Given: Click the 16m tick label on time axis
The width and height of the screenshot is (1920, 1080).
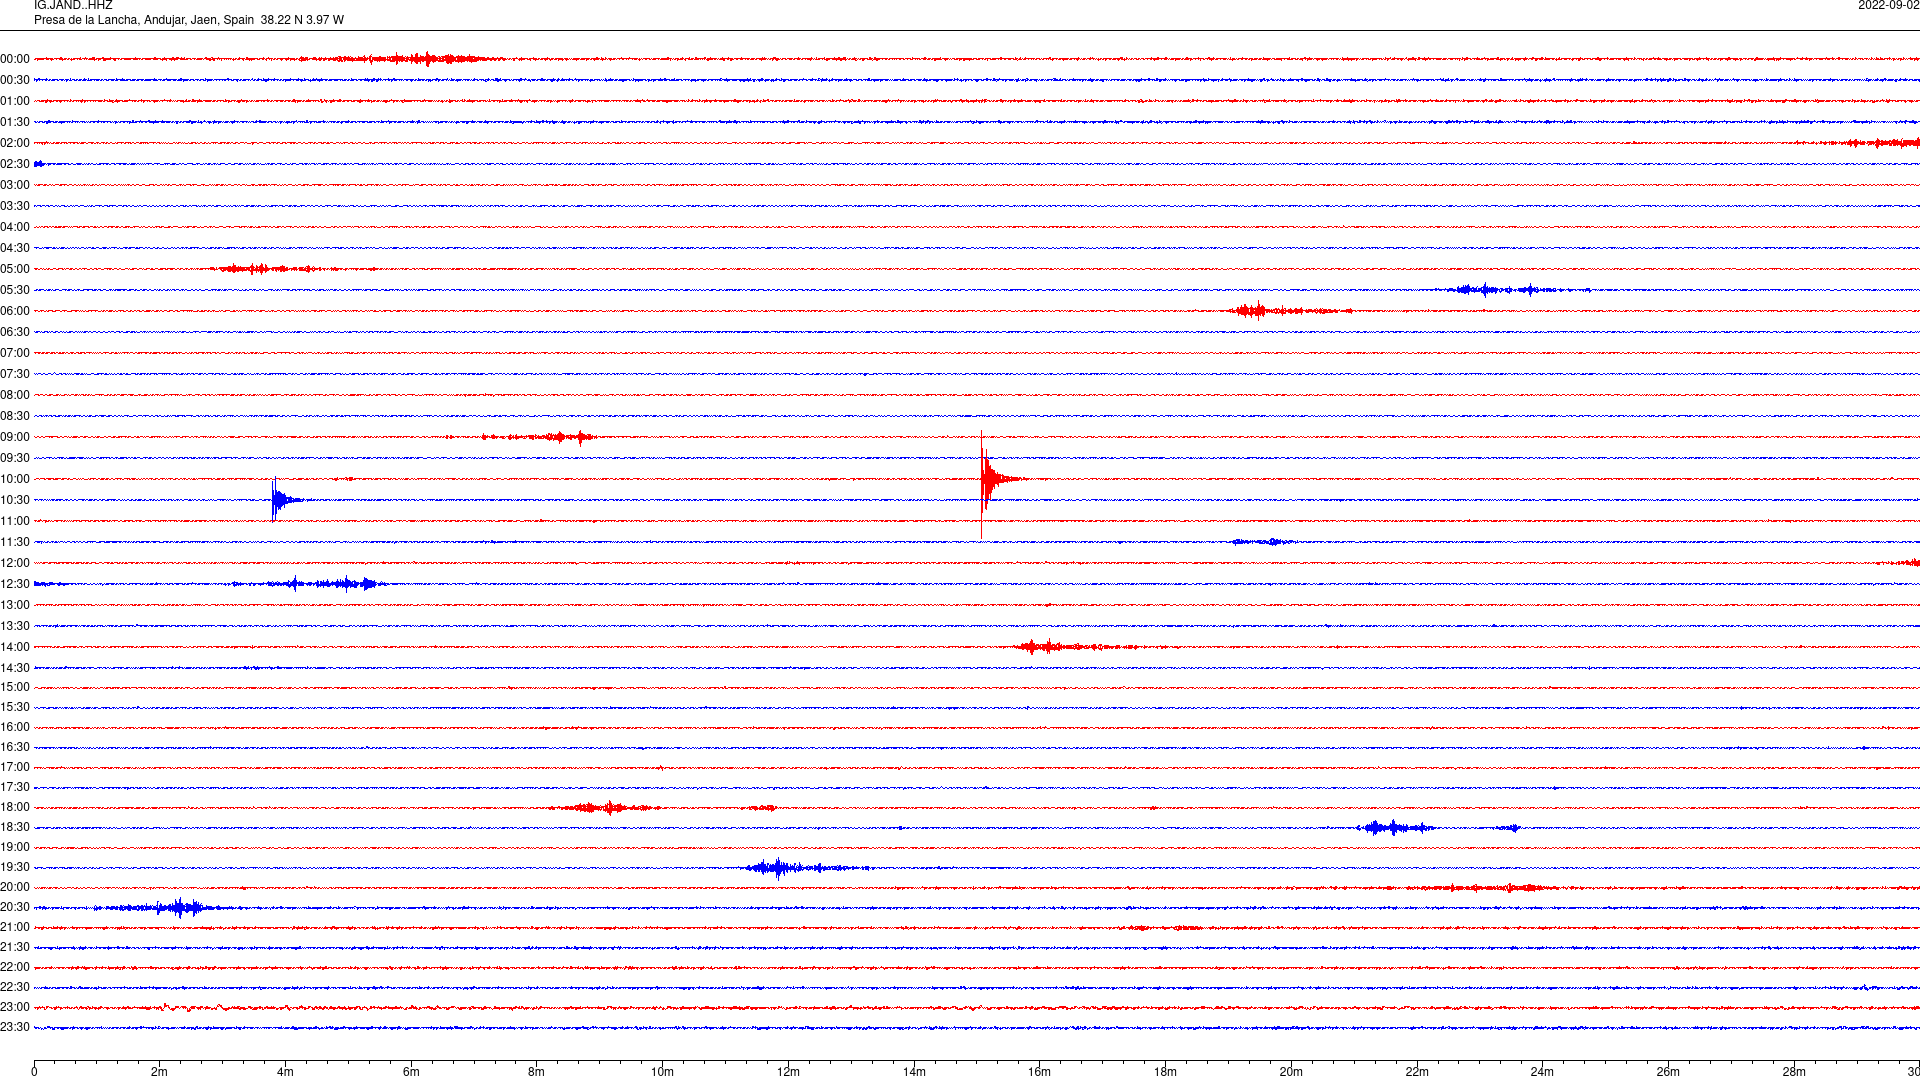Looking at the screenshot, I should (1039, 1072).
